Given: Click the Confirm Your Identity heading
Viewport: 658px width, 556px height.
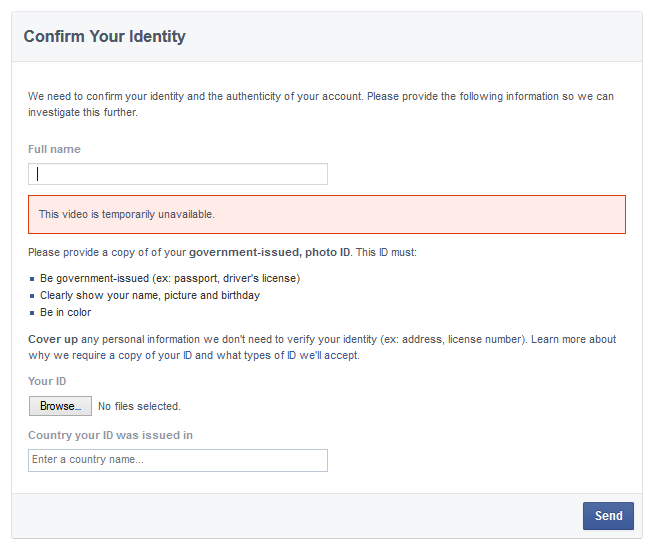Looking at the screenshot, I should click(x=104, y=37).
